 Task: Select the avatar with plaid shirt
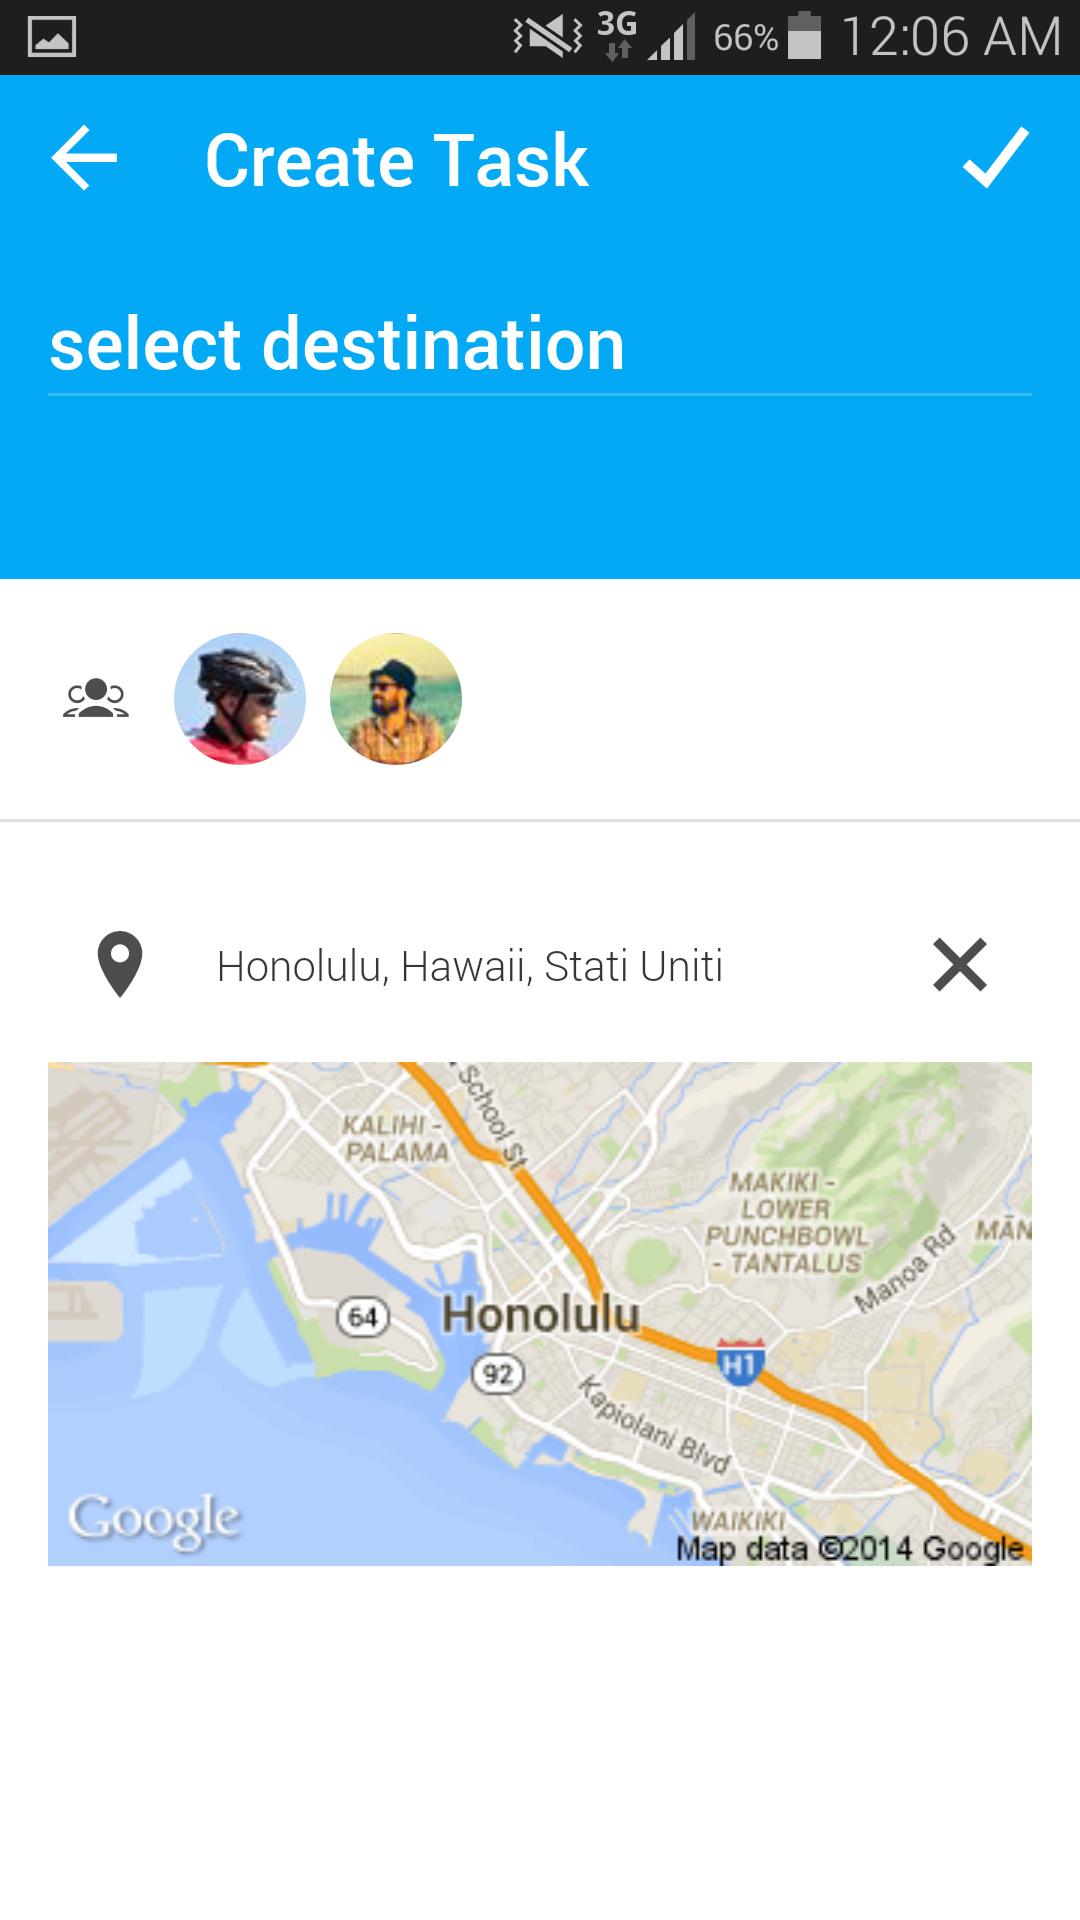(x=396, y=698)
